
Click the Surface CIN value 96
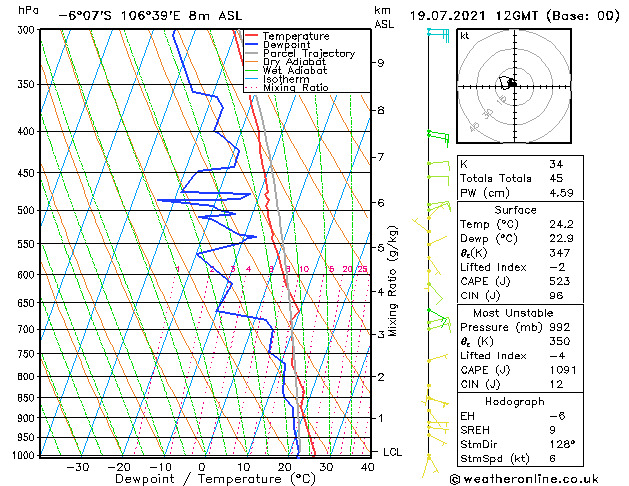coord(556,296)
